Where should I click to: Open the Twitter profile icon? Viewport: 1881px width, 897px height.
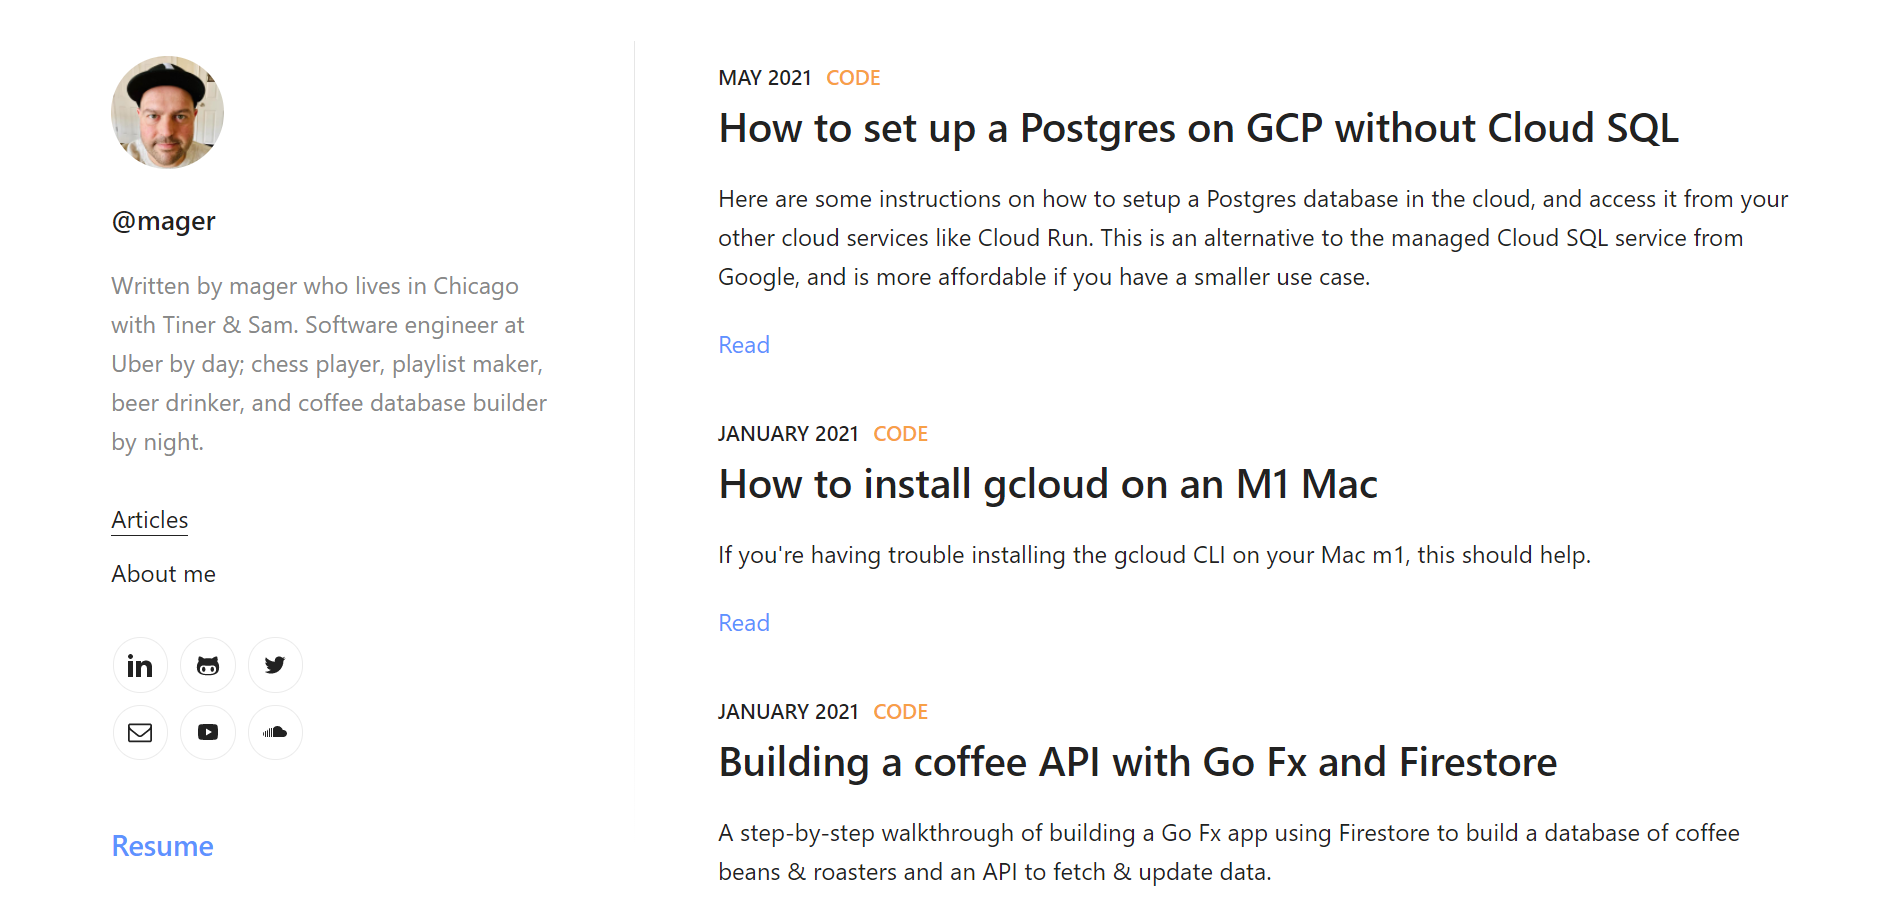(x=275, y=665)
